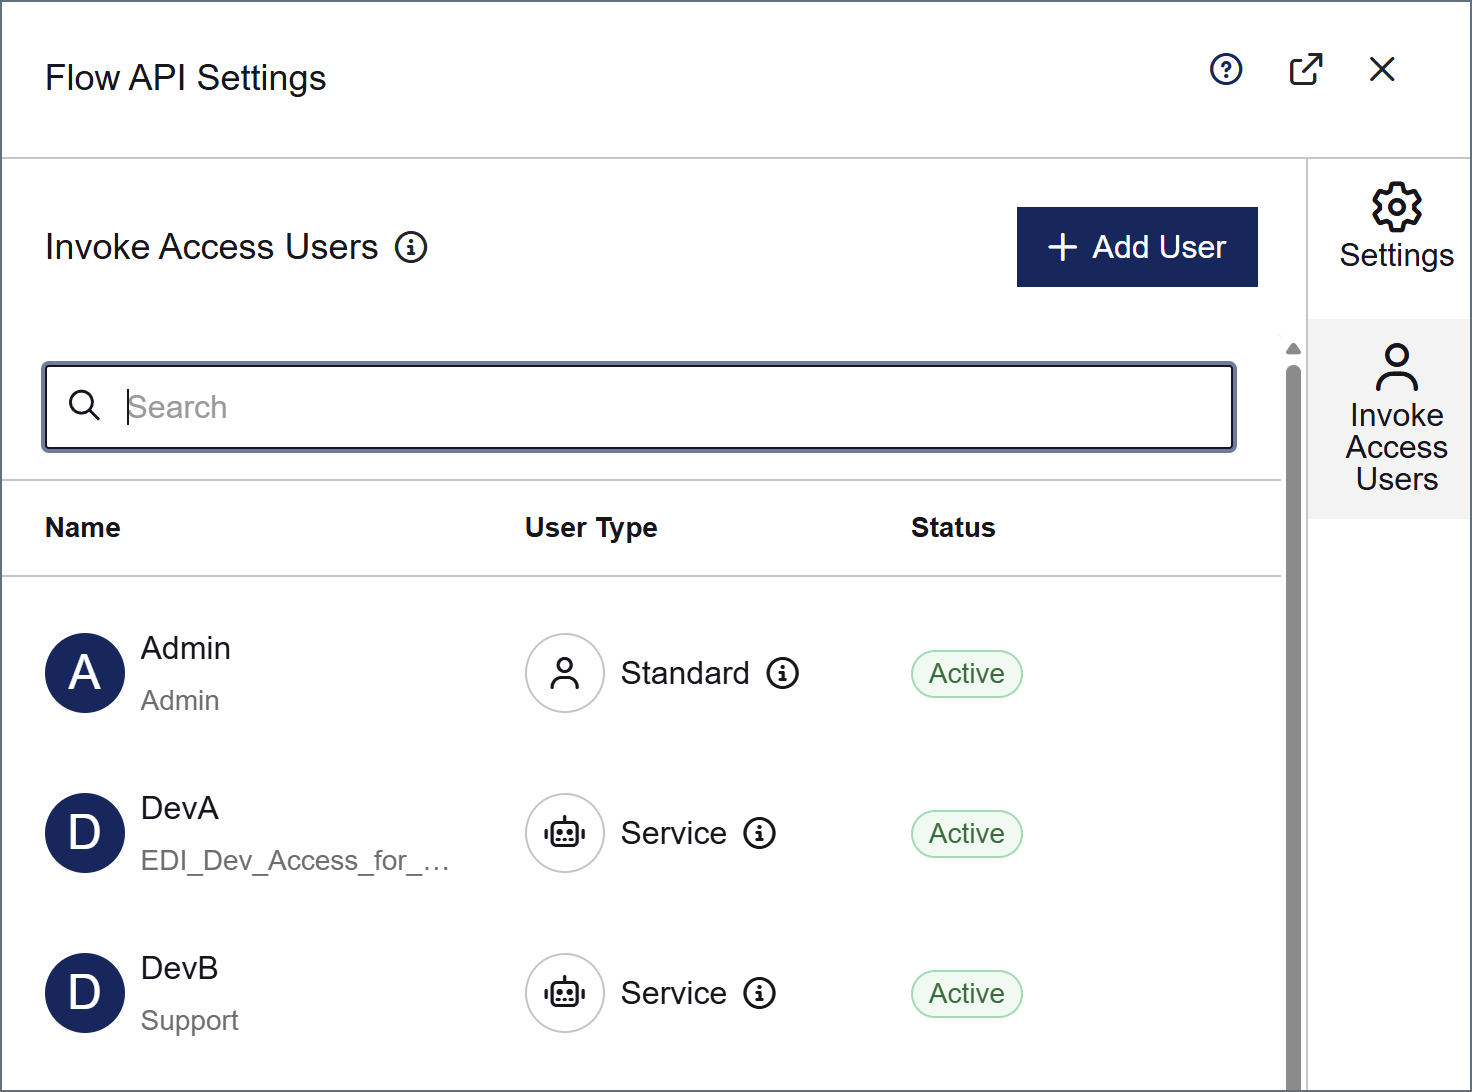
Task: Click the Support subtitle under DevB
Action: [x=190, y=1021]
